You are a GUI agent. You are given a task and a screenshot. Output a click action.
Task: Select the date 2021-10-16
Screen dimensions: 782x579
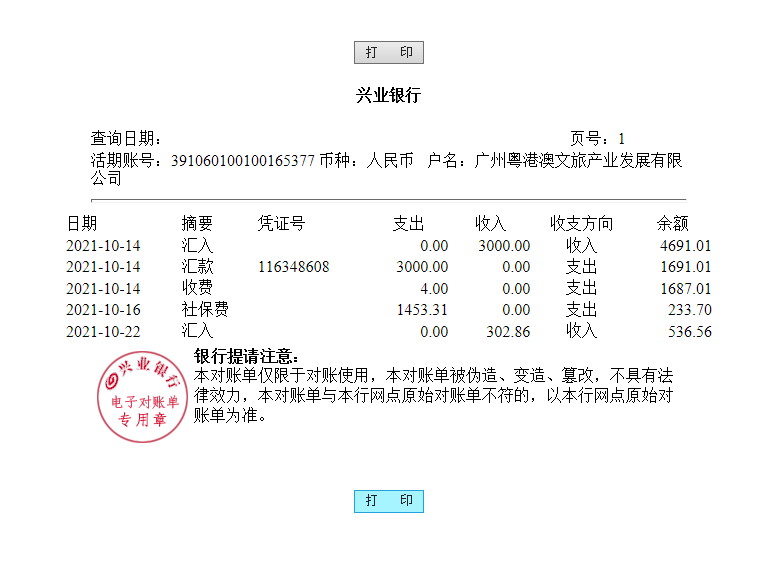[x=103, y=310]
